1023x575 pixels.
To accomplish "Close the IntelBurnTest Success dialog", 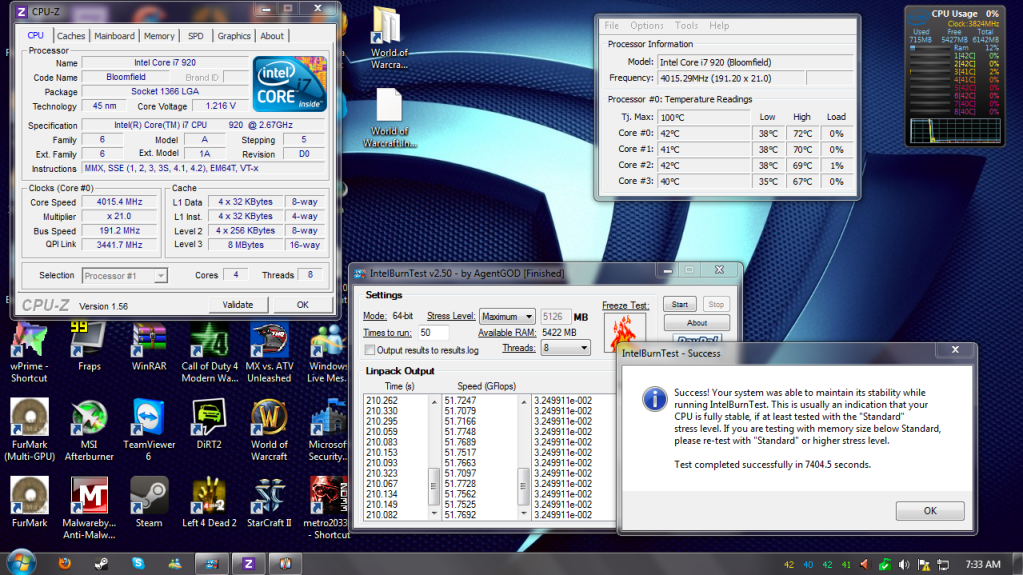I will 955,350.
